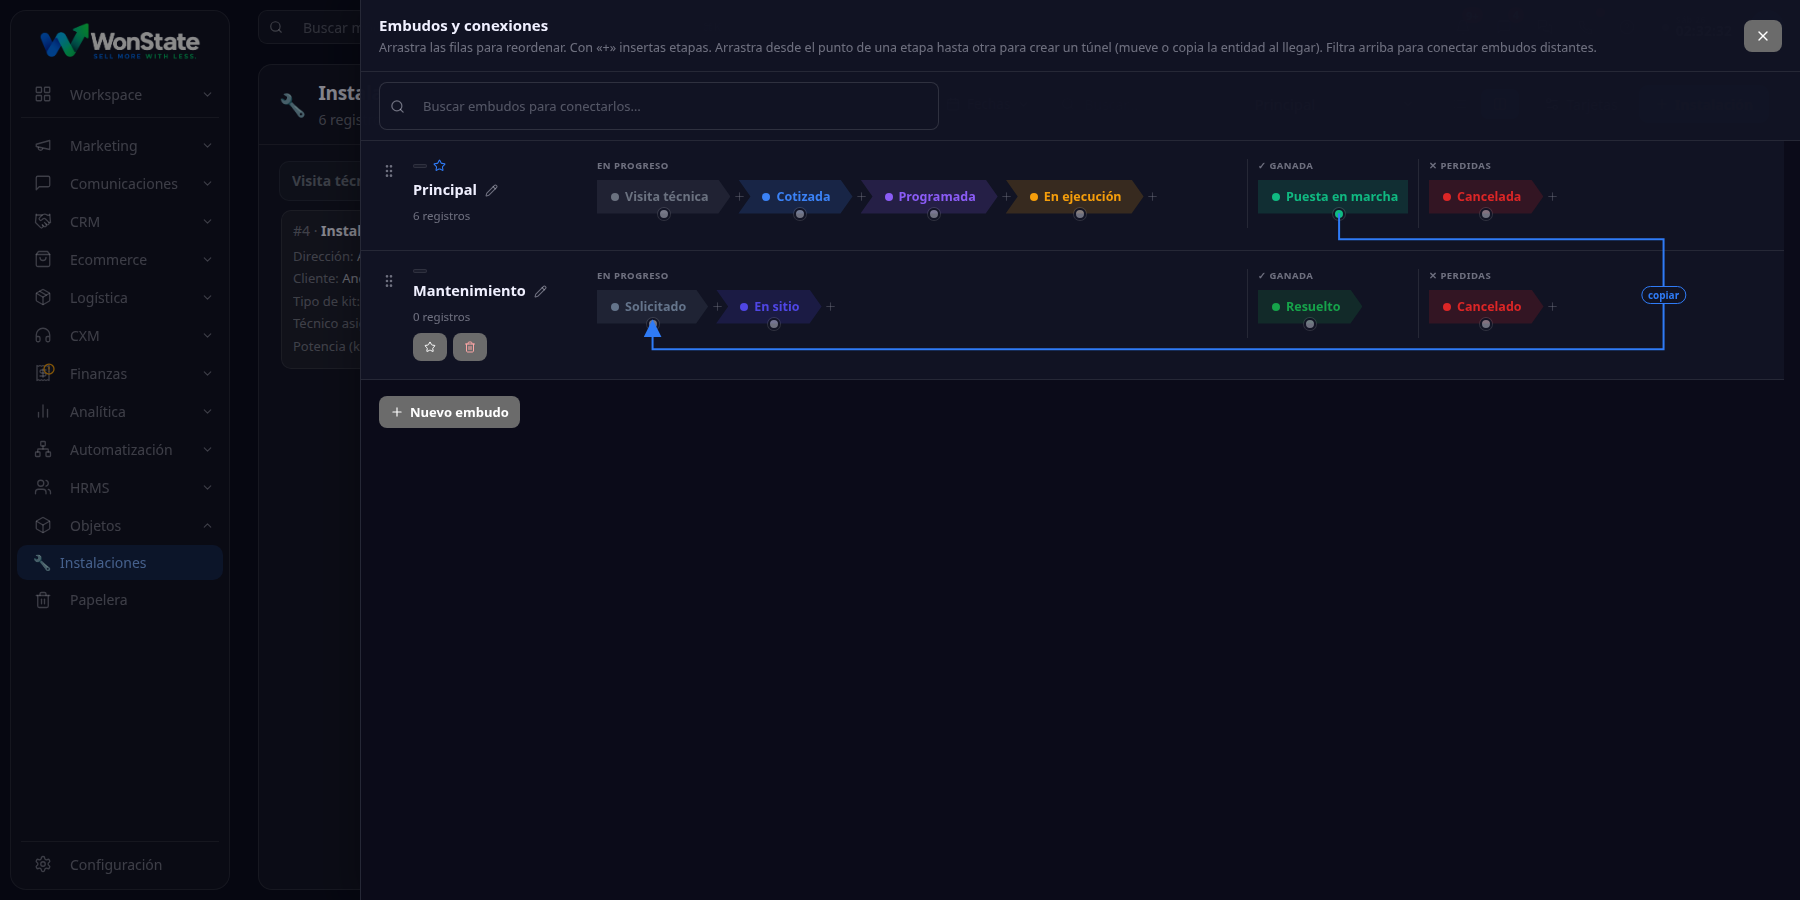1800x900 pixels.
Task: Click the drag handle of the Principal row
Action: 389,171
